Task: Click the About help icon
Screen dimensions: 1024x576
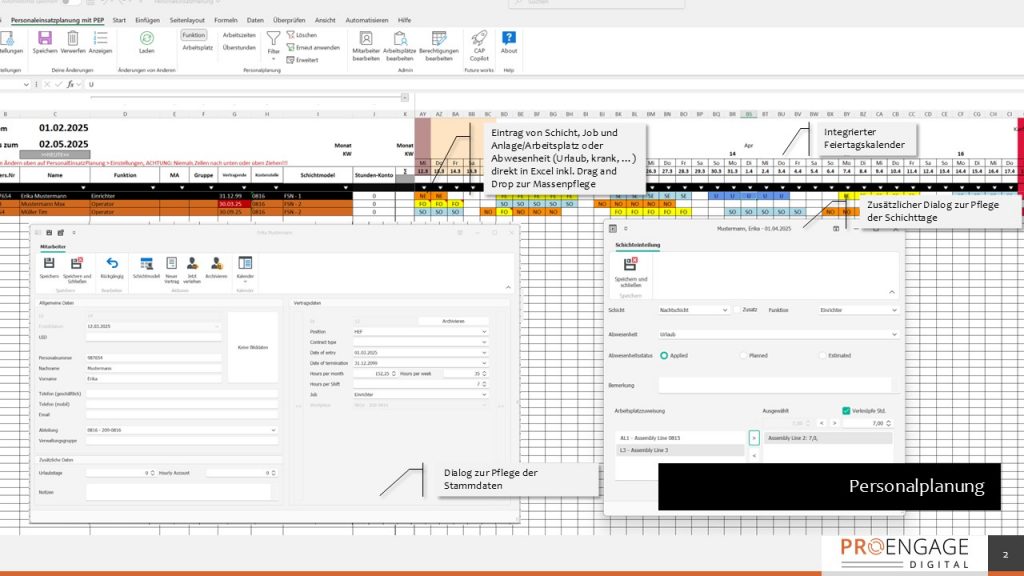Action: pos(509,38)
